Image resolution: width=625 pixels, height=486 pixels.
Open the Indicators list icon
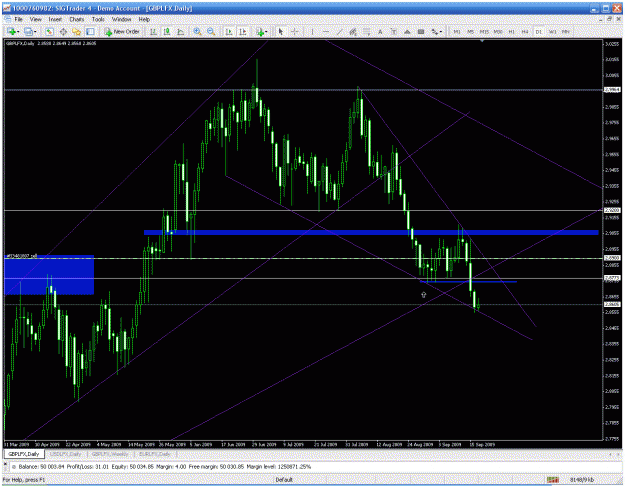[260, 31]
